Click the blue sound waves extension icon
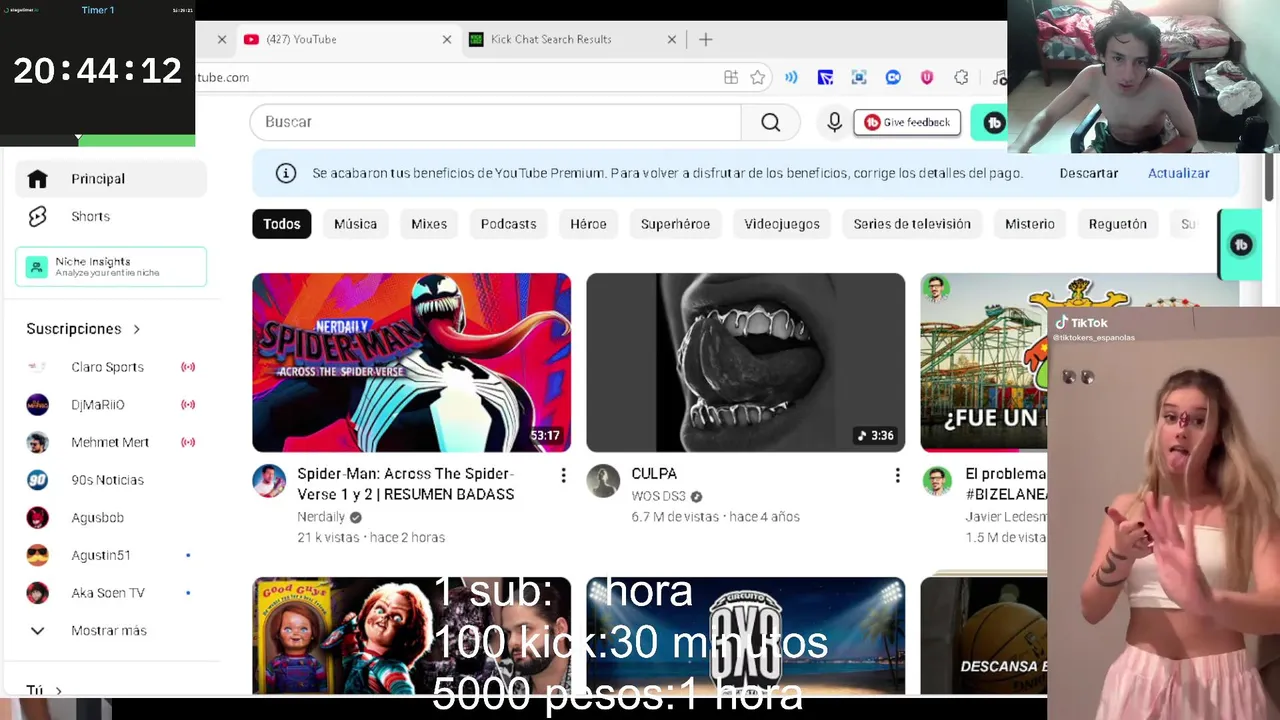This screenshot has width=1280, height=720. point(791,77)
